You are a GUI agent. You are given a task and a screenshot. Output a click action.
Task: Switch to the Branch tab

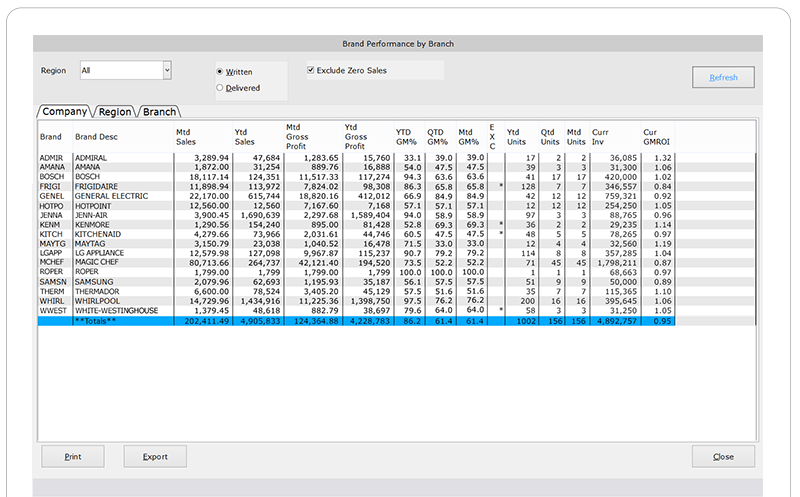pos(159,112)
